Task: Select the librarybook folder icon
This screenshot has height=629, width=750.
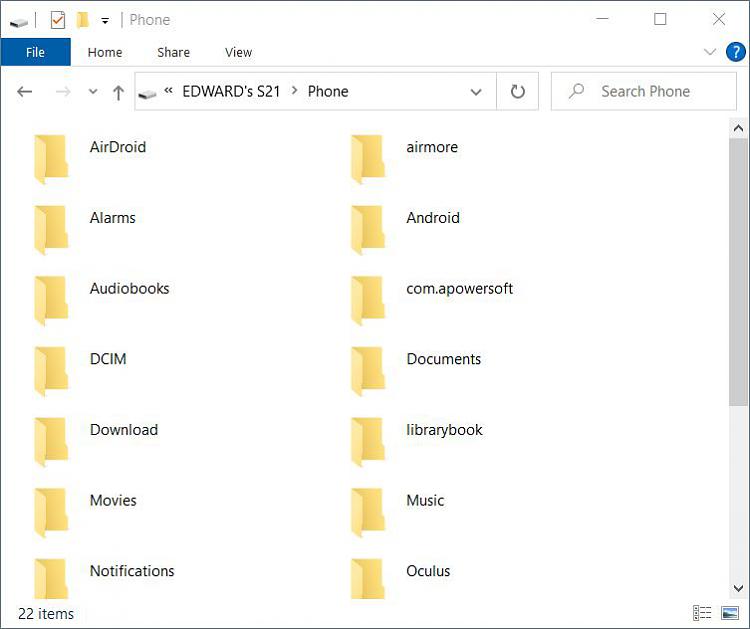Action: coord(368,442)
